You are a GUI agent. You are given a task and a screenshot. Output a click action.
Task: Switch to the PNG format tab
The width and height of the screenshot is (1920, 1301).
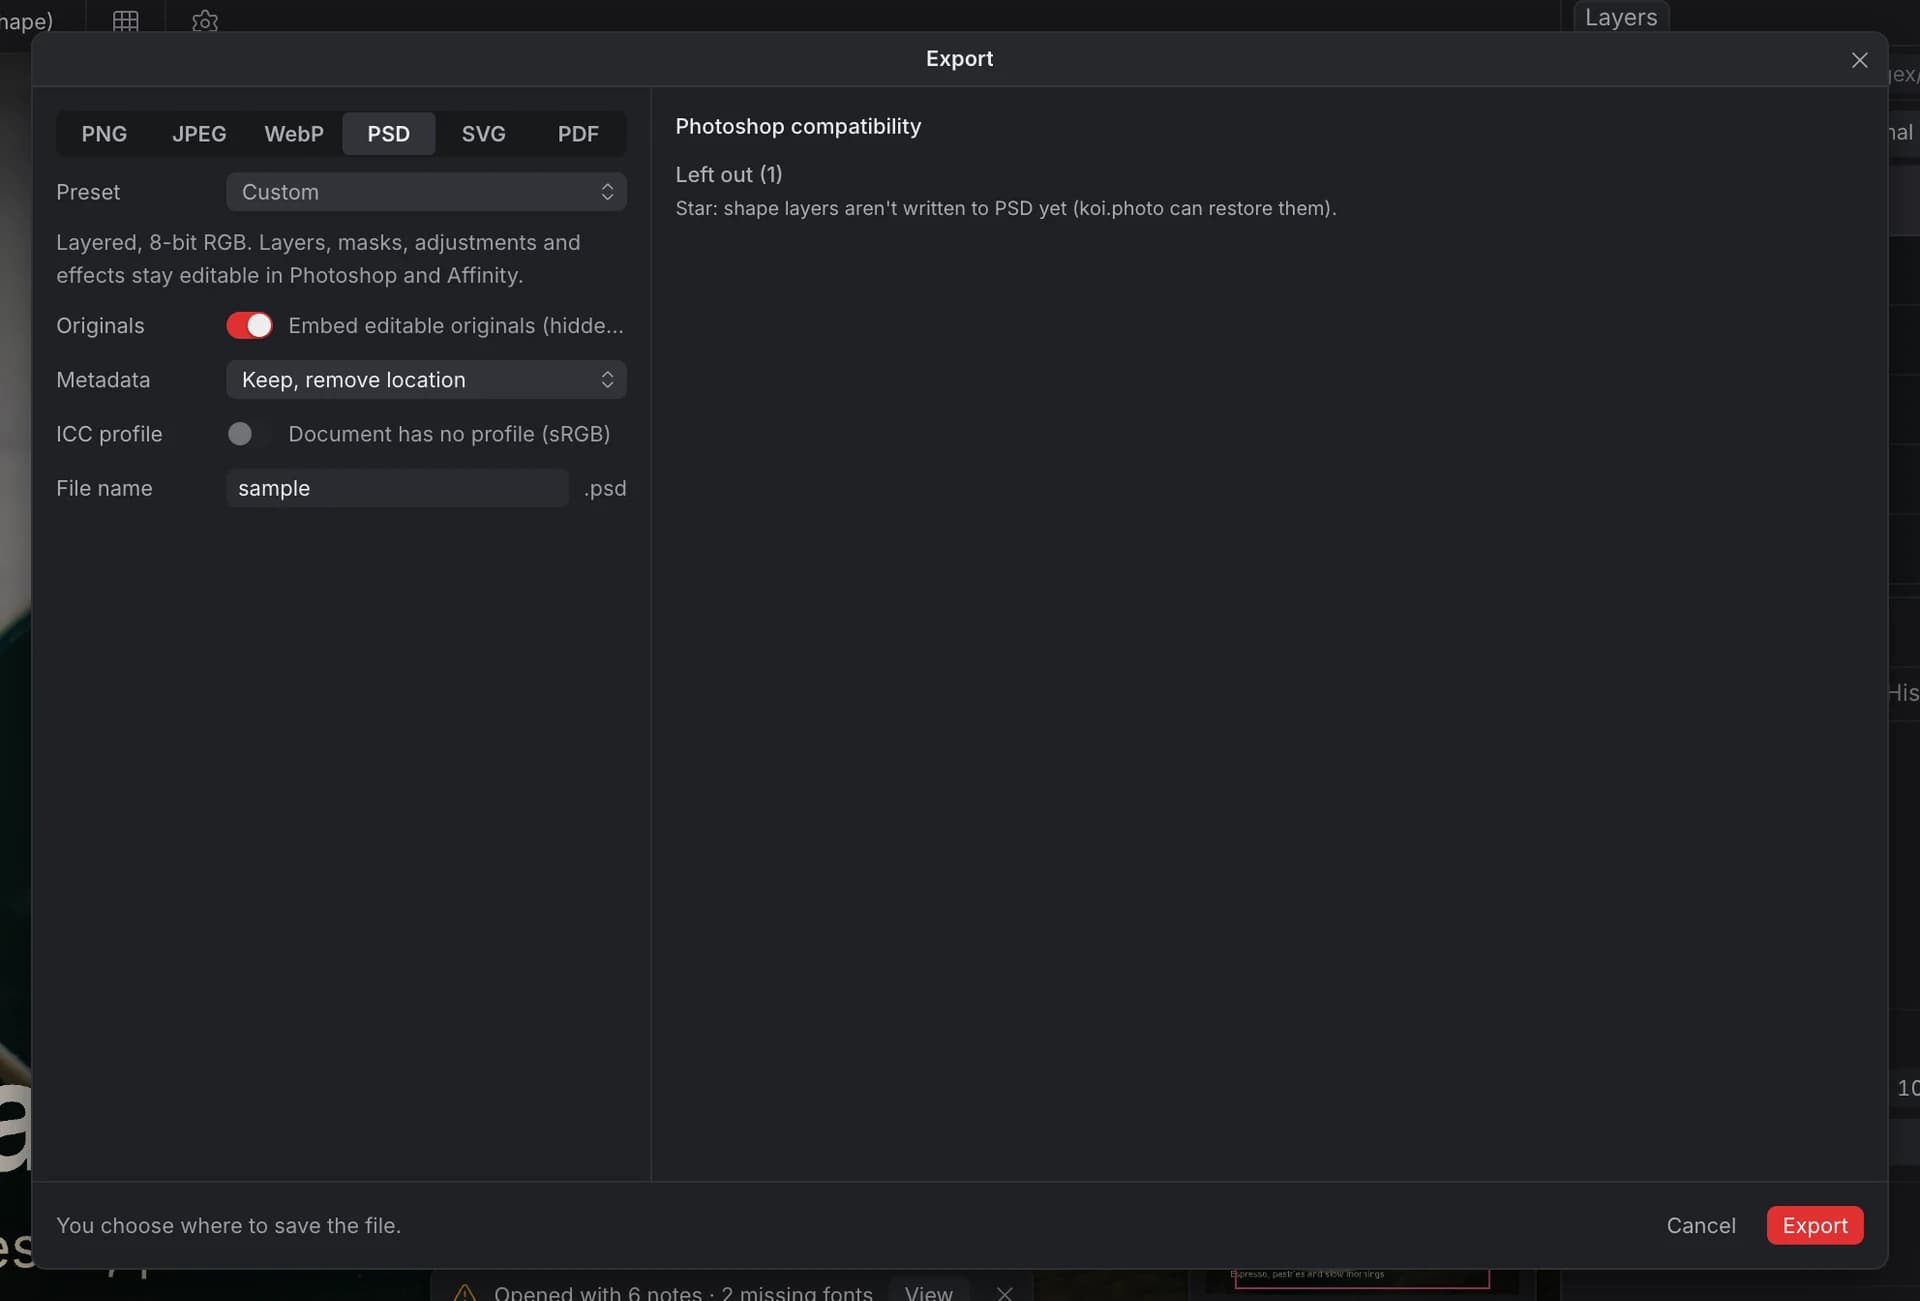click(x=104, y=133)
